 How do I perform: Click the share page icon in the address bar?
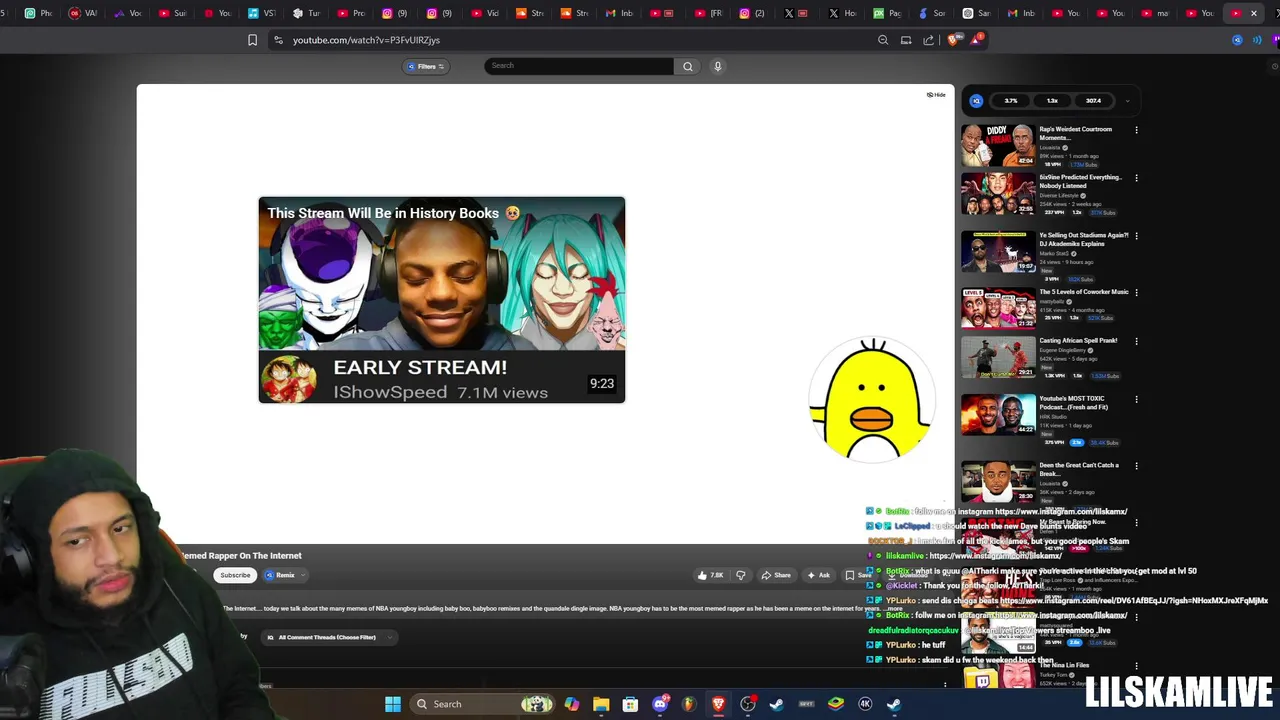(928, 40)
